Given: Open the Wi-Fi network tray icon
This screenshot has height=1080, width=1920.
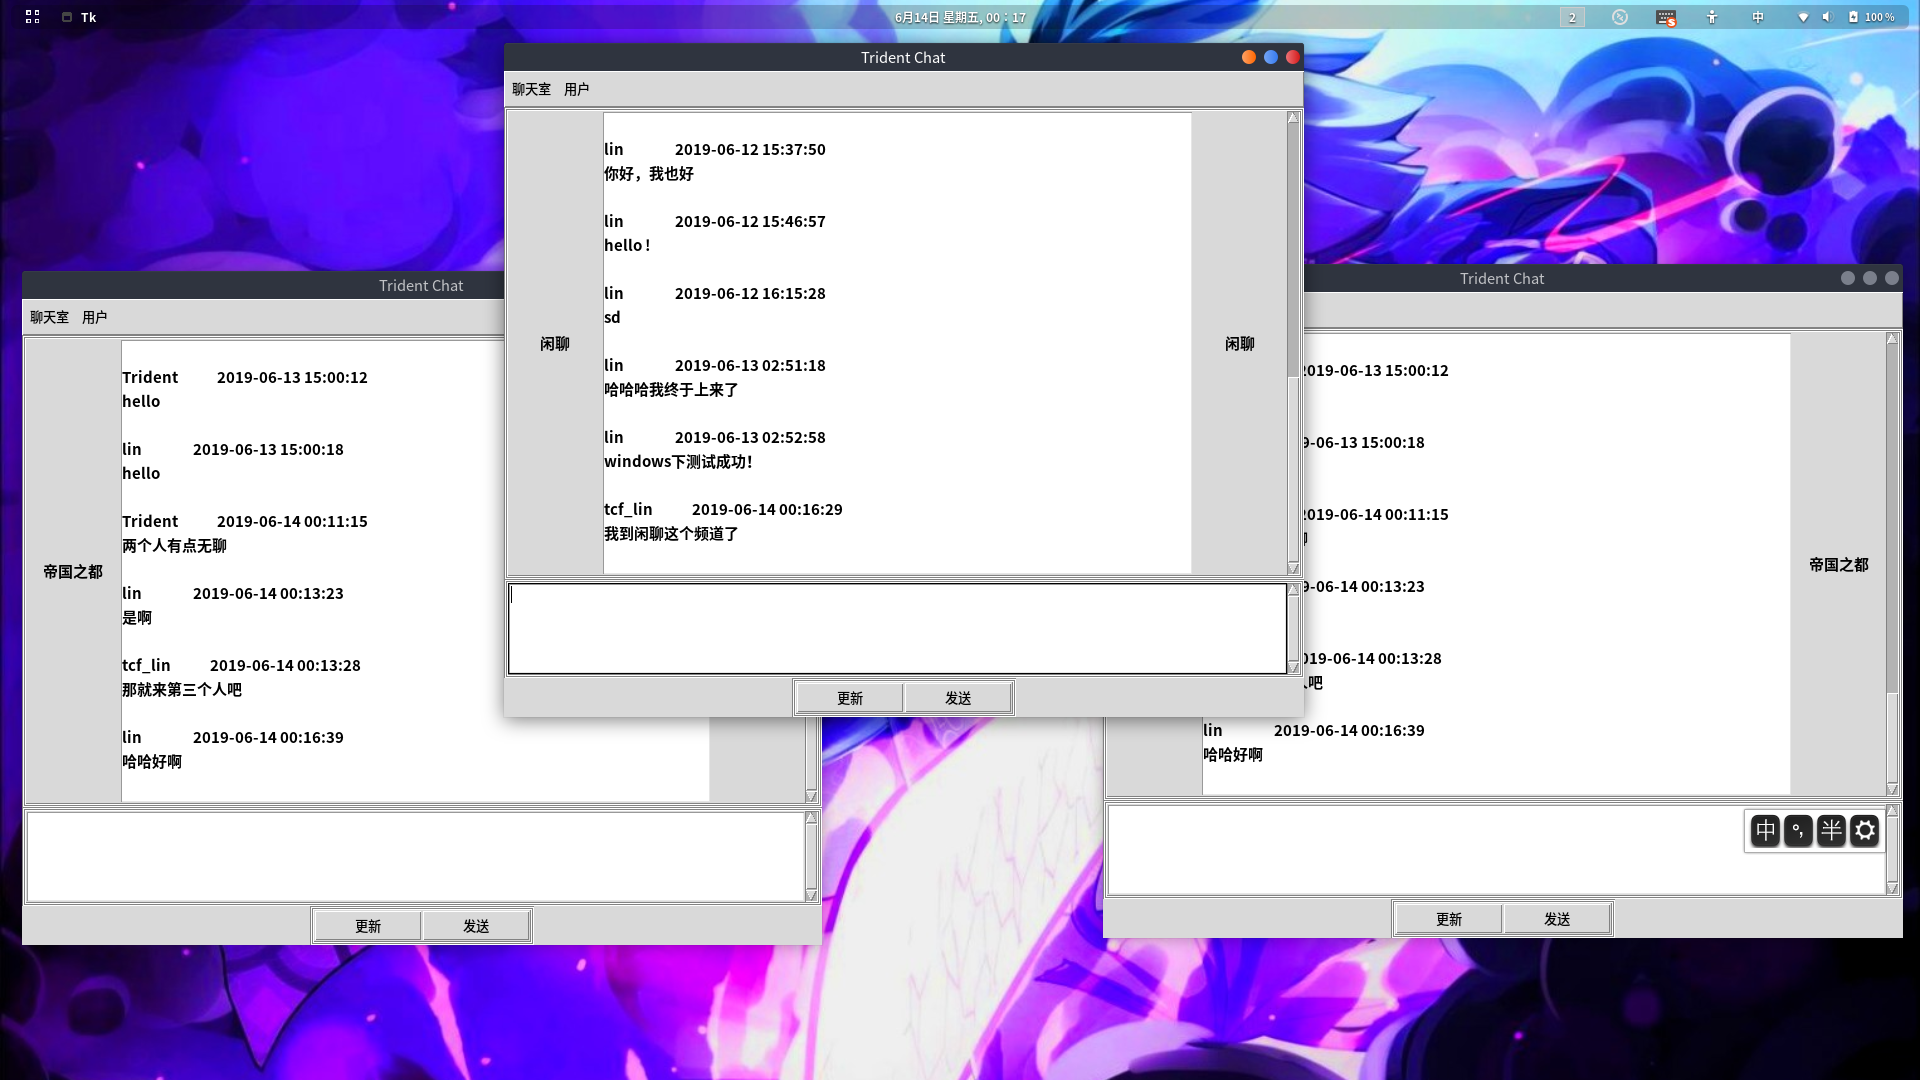Looking at the screenshot, I should coord(1803,17).
